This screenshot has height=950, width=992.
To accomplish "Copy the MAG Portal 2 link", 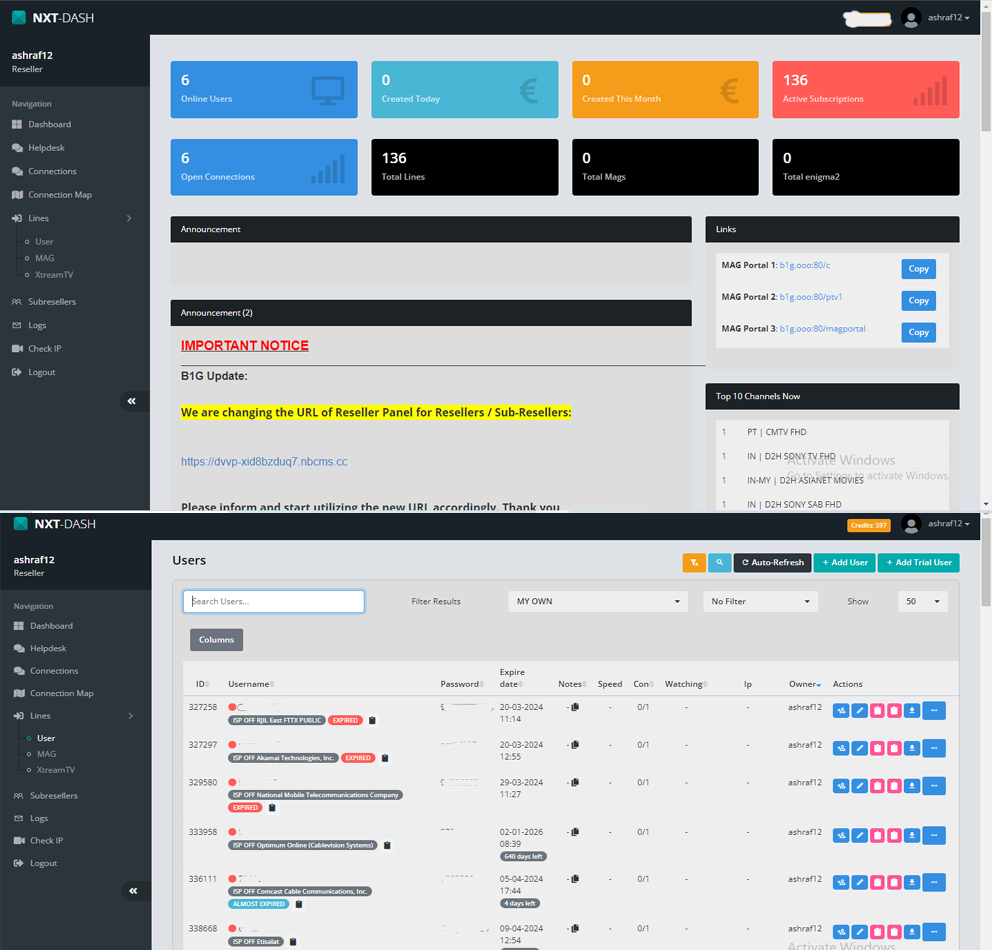I will pyautogui.click(x=918, y=300).
